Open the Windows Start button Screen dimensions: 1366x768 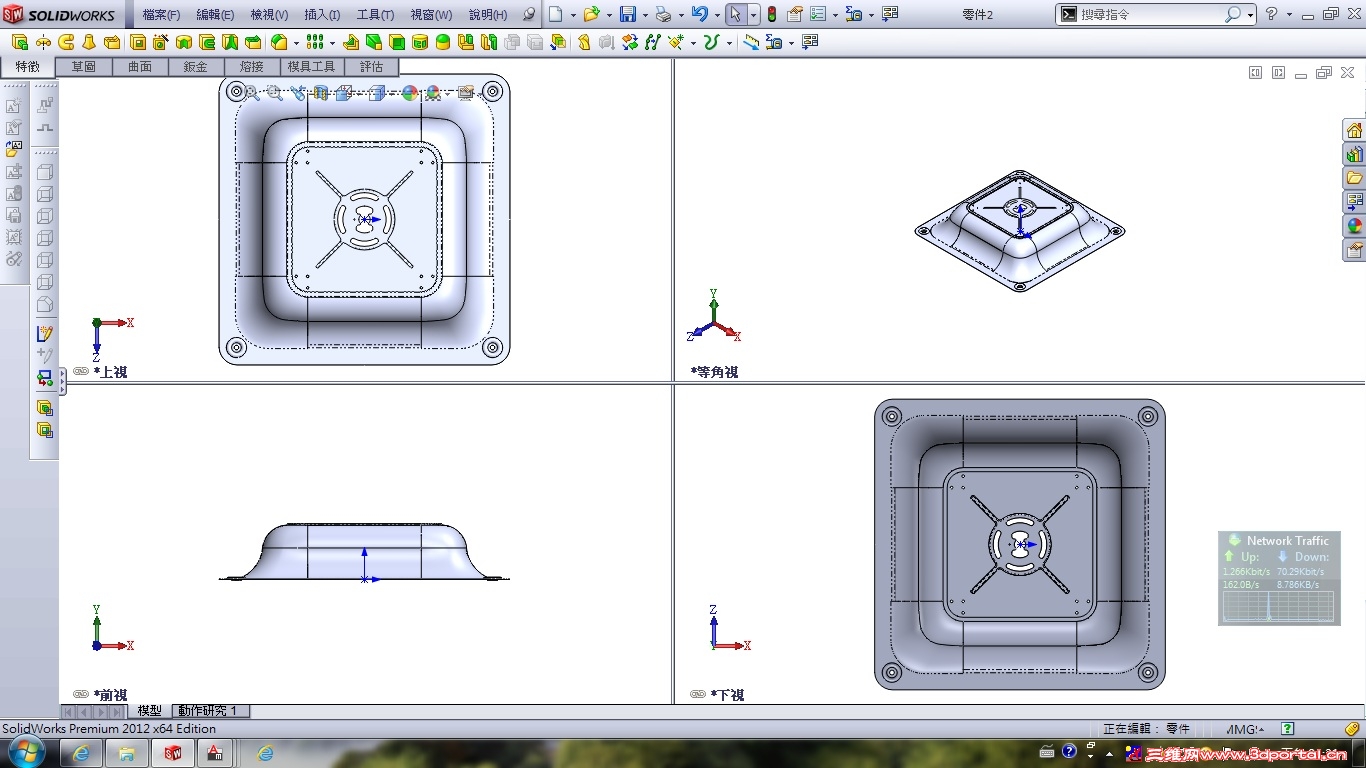click(27, 752)
